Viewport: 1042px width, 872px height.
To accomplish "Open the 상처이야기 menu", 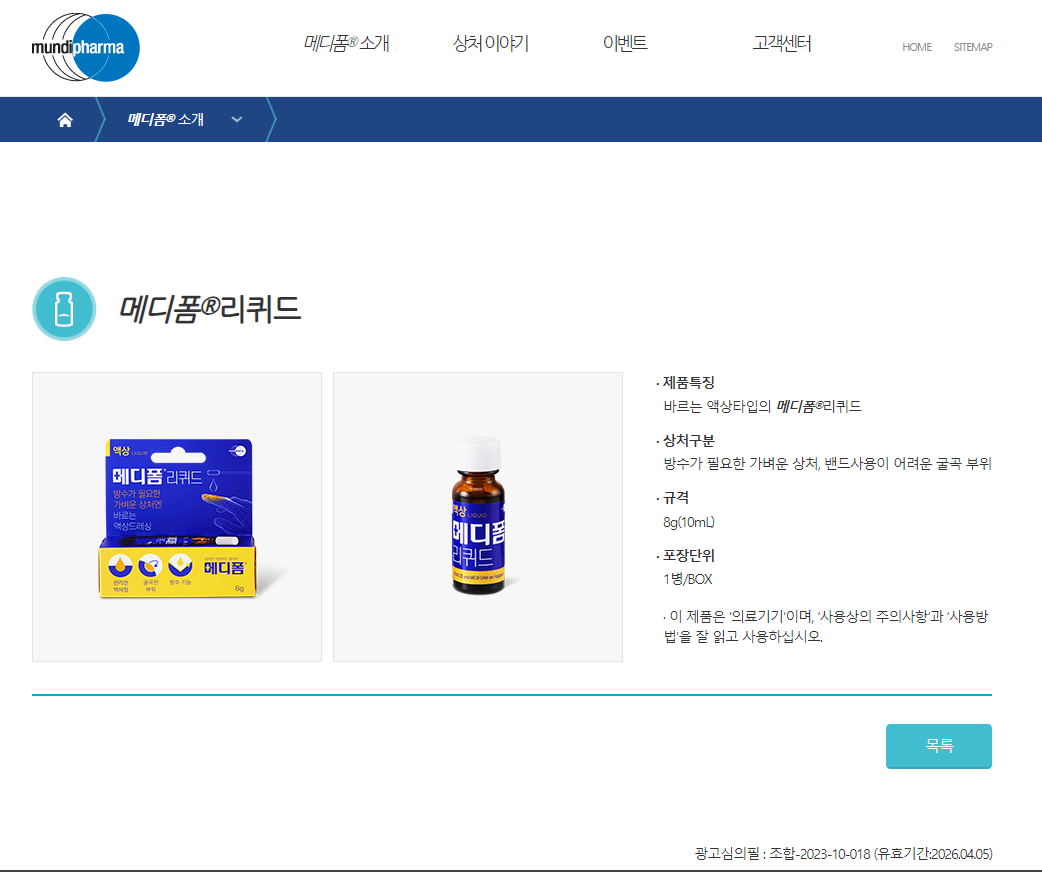I will tap(490, 43).
